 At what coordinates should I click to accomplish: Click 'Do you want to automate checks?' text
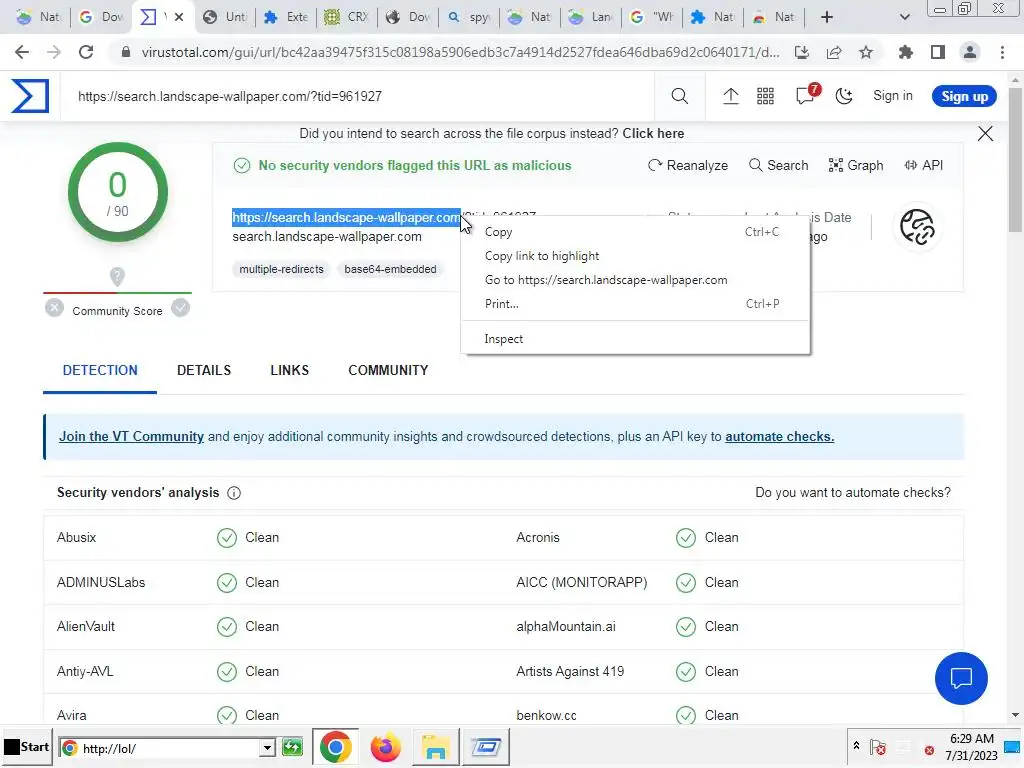point(853,492)
